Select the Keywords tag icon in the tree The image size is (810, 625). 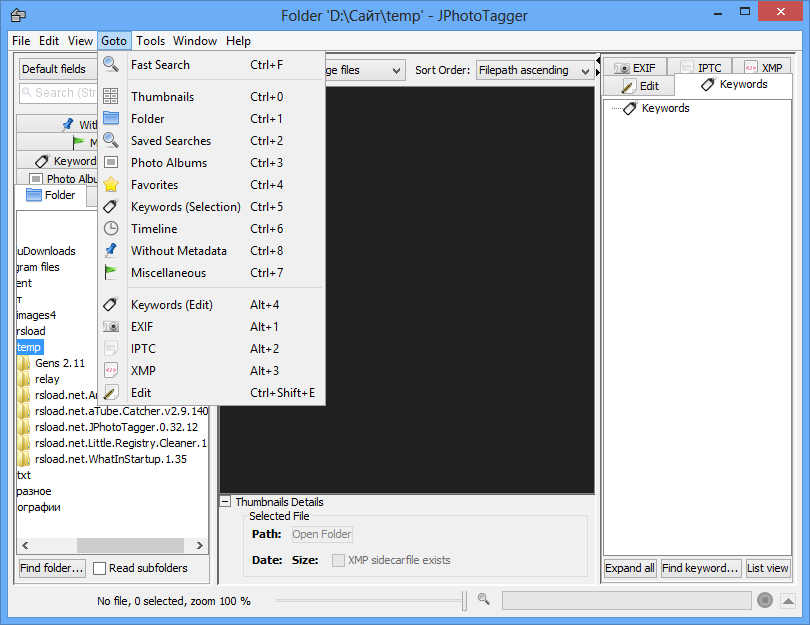[x=629, y=108]
